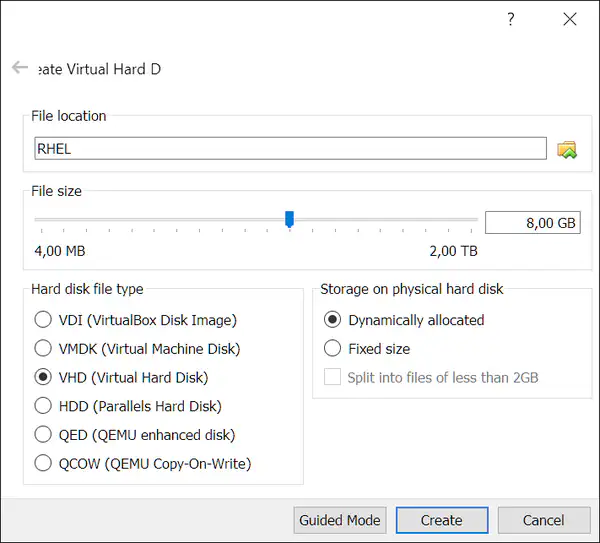The width and height of the screenshot is (600, 543).
Task: Click the folder browse icon for file location
Action: (x=567, y=150)
